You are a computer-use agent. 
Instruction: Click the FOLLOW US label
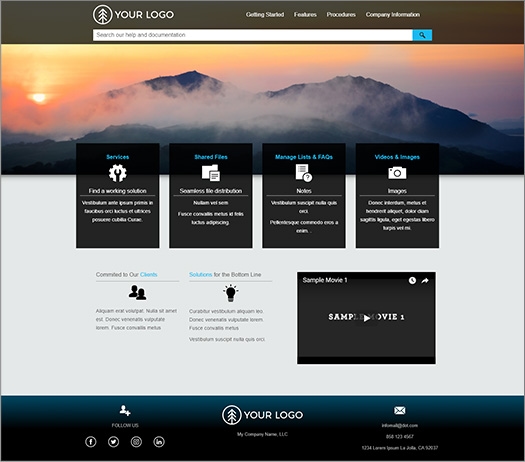click(125, 425)
